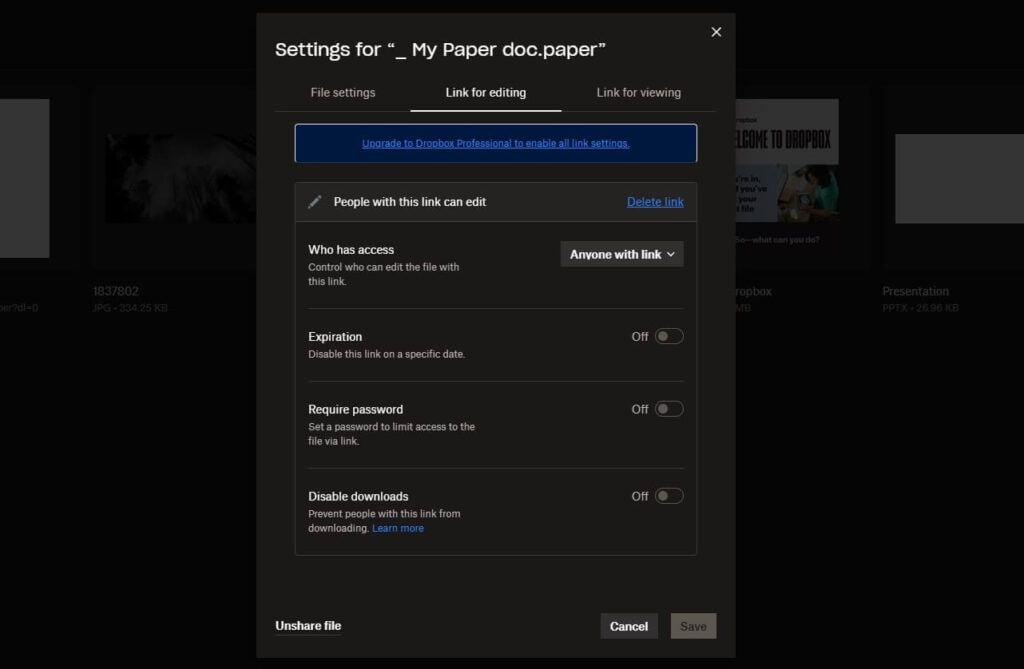The height and width of the screenshot is (669, 1024).
Task: Click Delete link
Action: (655, 202)
